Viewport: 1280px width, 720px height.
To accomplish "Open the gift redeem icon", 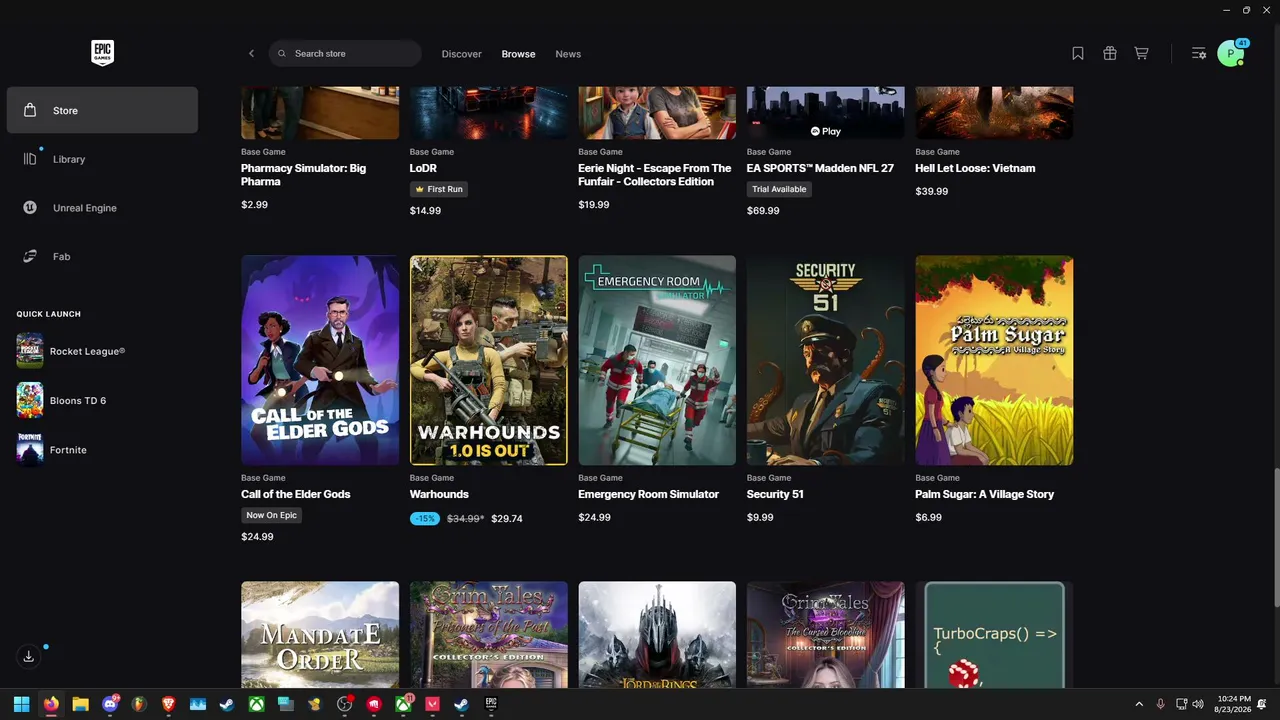I will click(x=1110, y=54).
